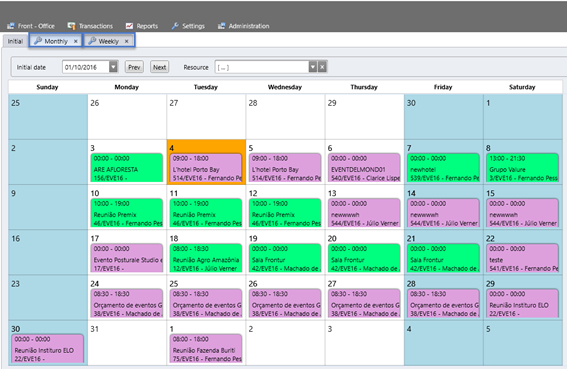Image resolution: width=567 pixels, height=369 pixels.
Task: Select Sala Frontur event on day 21
Action: pos(443,258)
